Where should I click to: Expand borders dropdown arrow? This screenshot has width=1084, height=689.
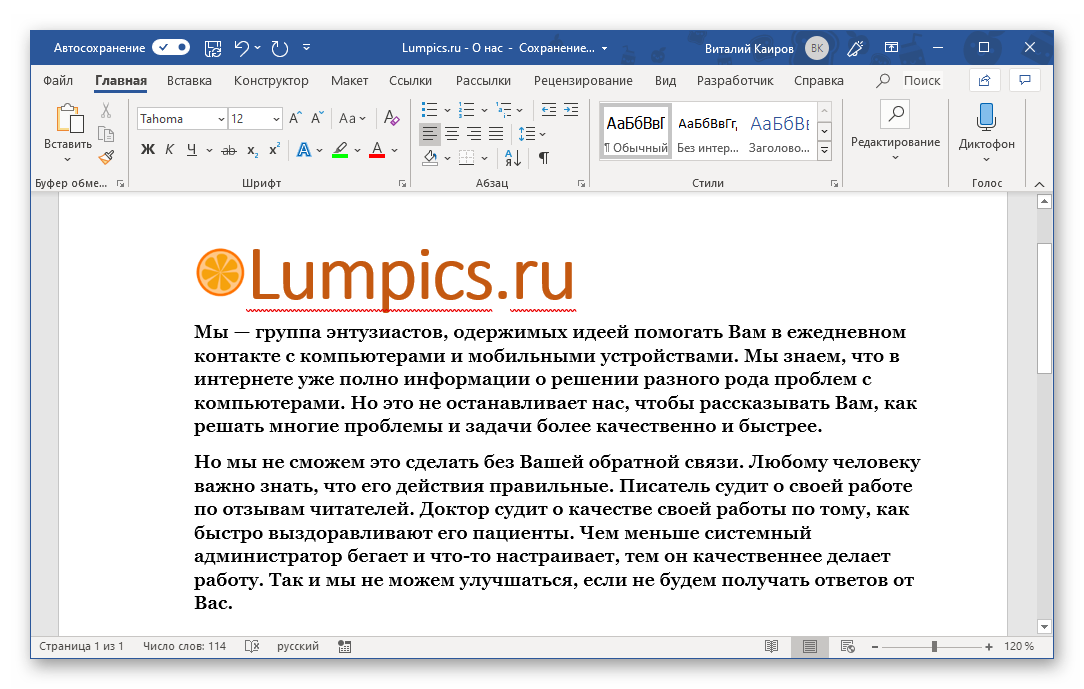tap(485, 158)
